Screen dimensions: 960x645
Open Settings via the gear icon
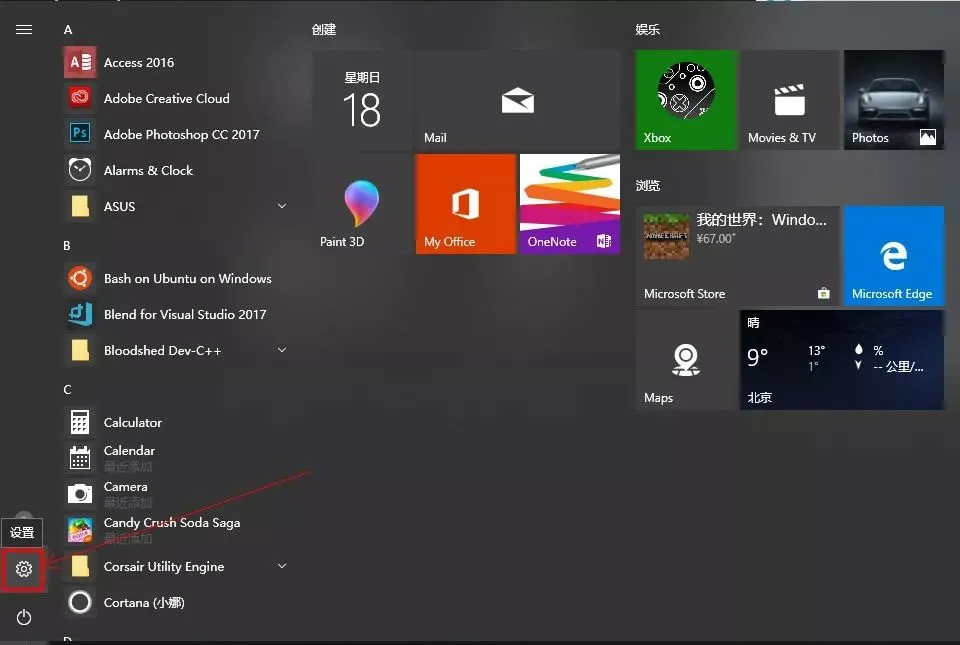tap(23, 569)
